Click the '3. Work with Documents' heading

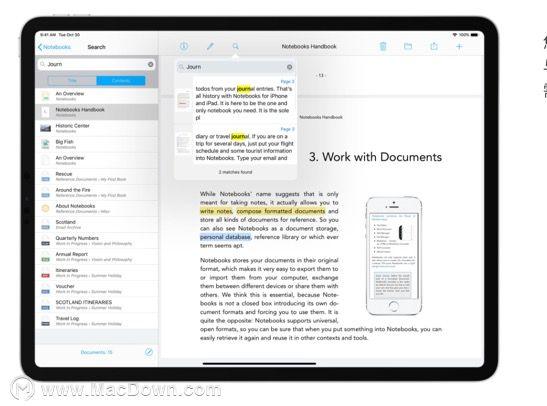coord(375,157)
